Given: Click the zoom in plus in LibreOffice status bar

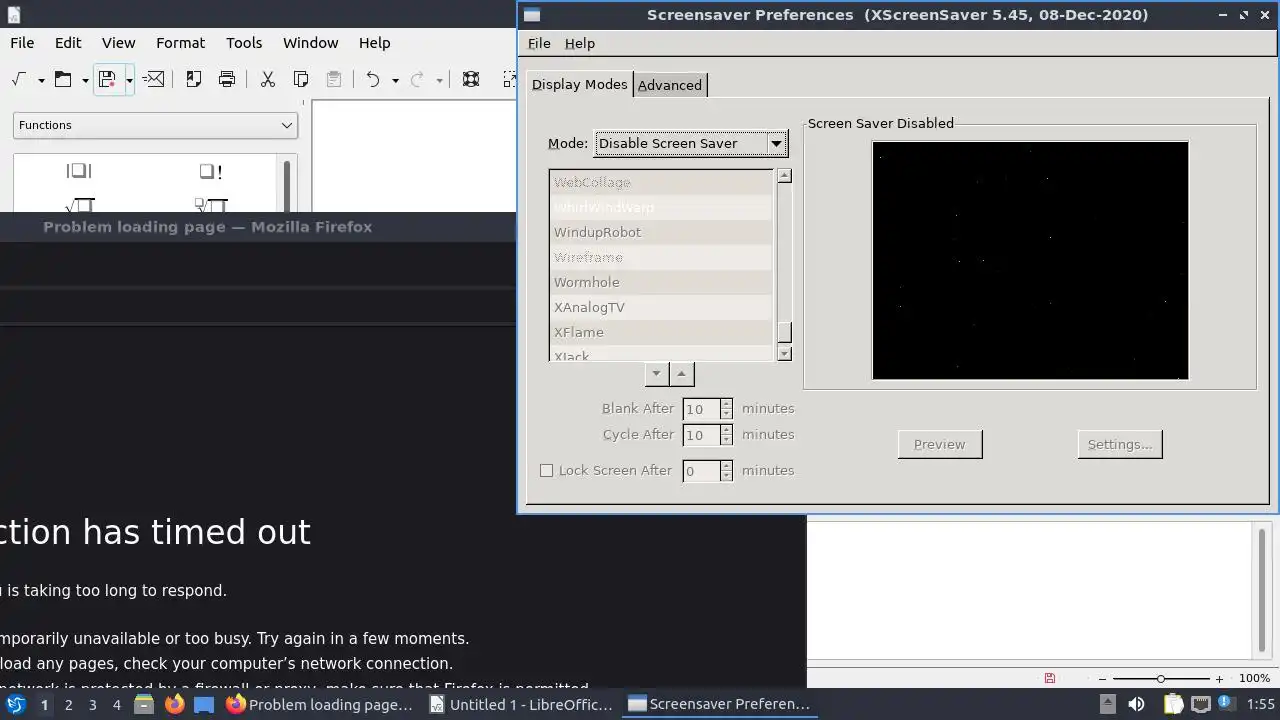Looking at the screenshot, I should [x=1219, y=679].
